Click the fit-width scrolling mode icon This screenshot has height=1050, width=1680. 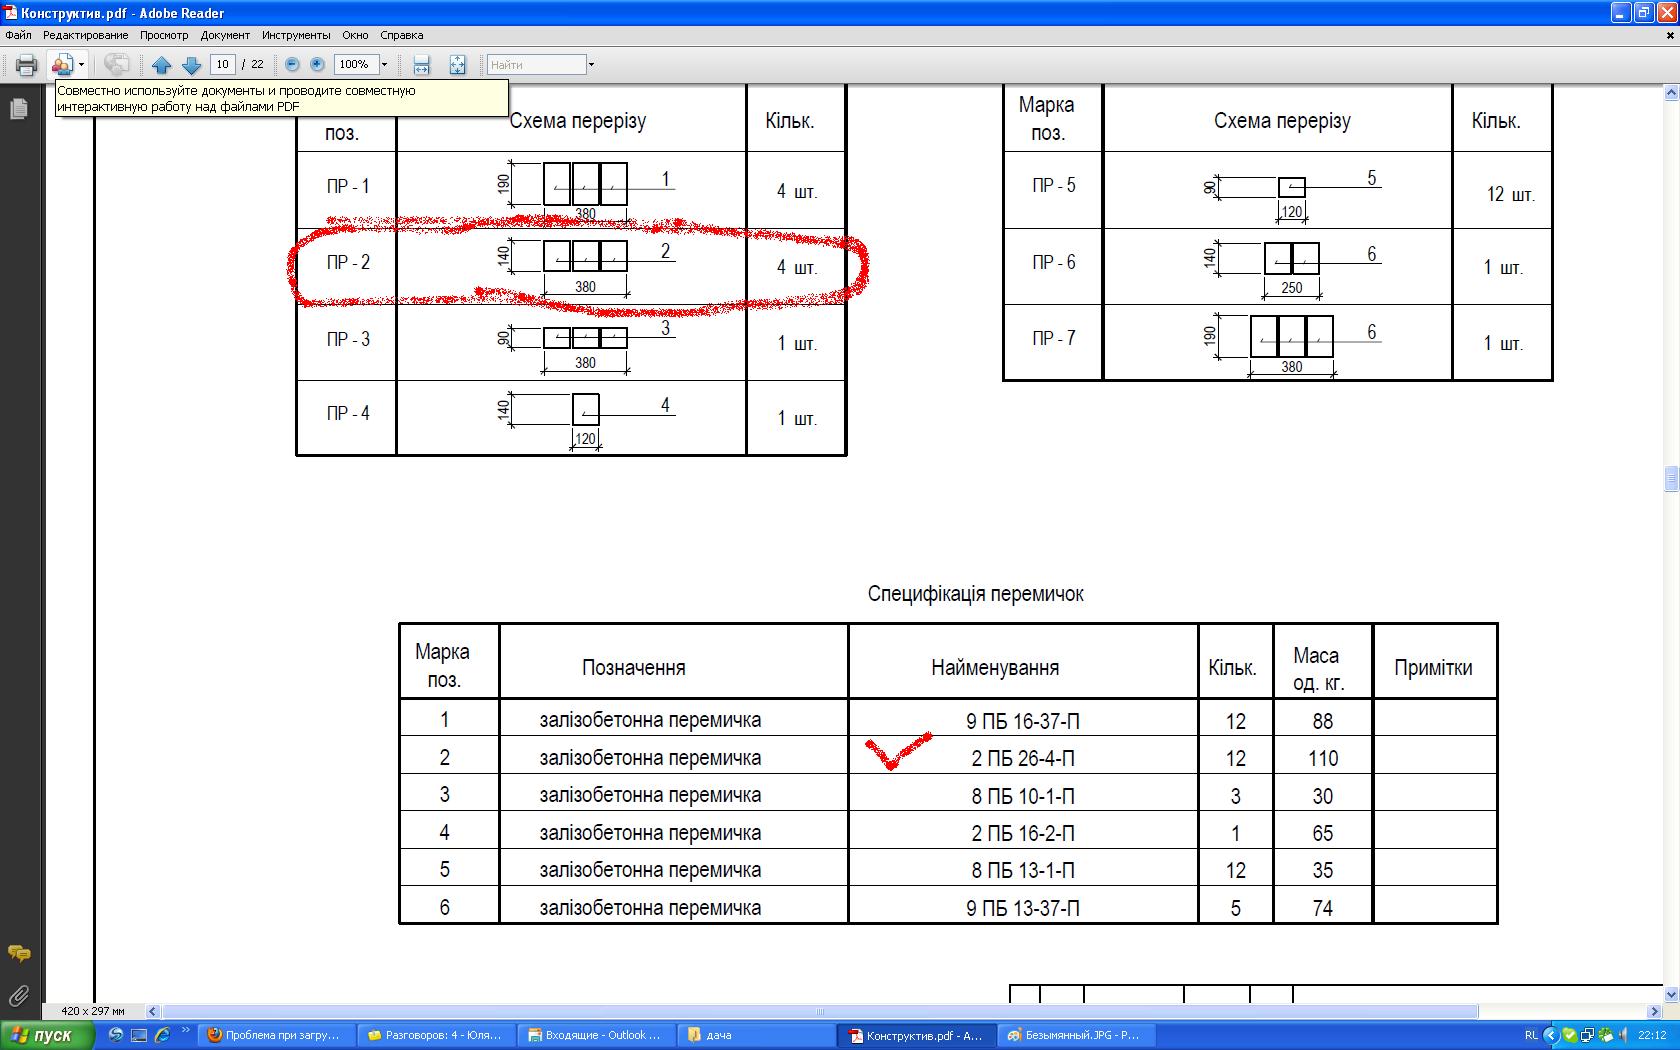pyautogui.click(x=422, y=65)
